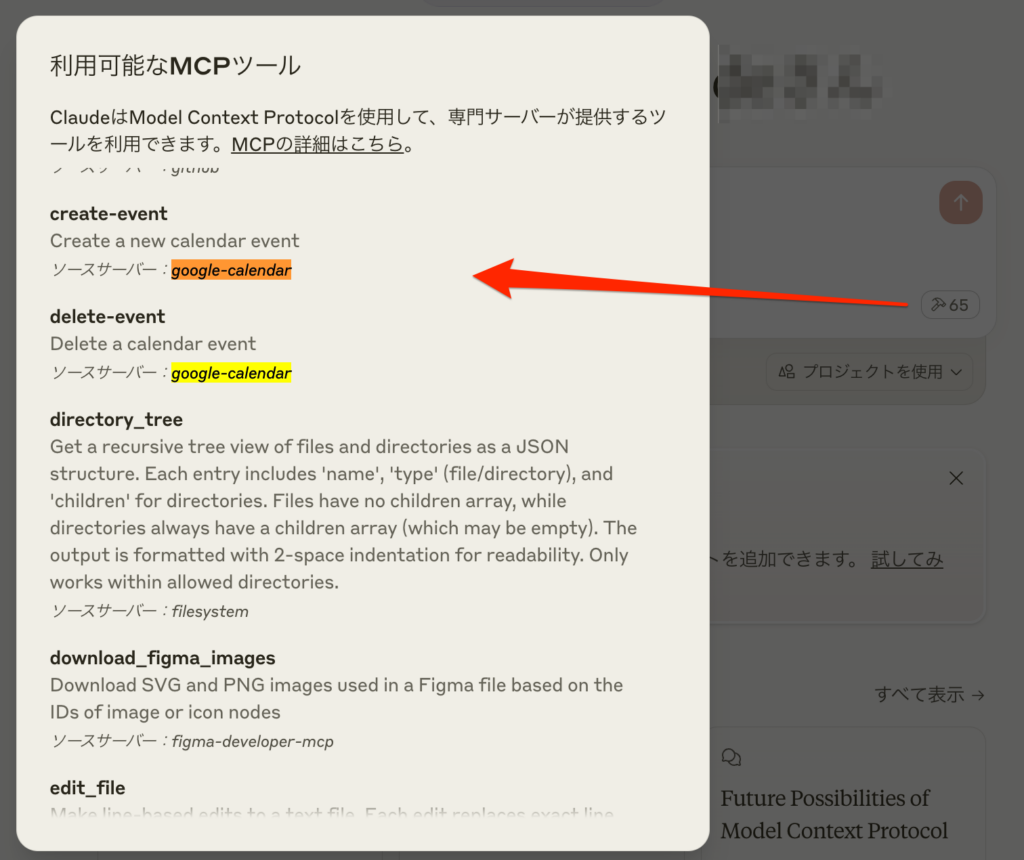Click the orange-highlighted google-calendar label
Viewport: 1024px width, 860px height.
[x=231, y=270]
